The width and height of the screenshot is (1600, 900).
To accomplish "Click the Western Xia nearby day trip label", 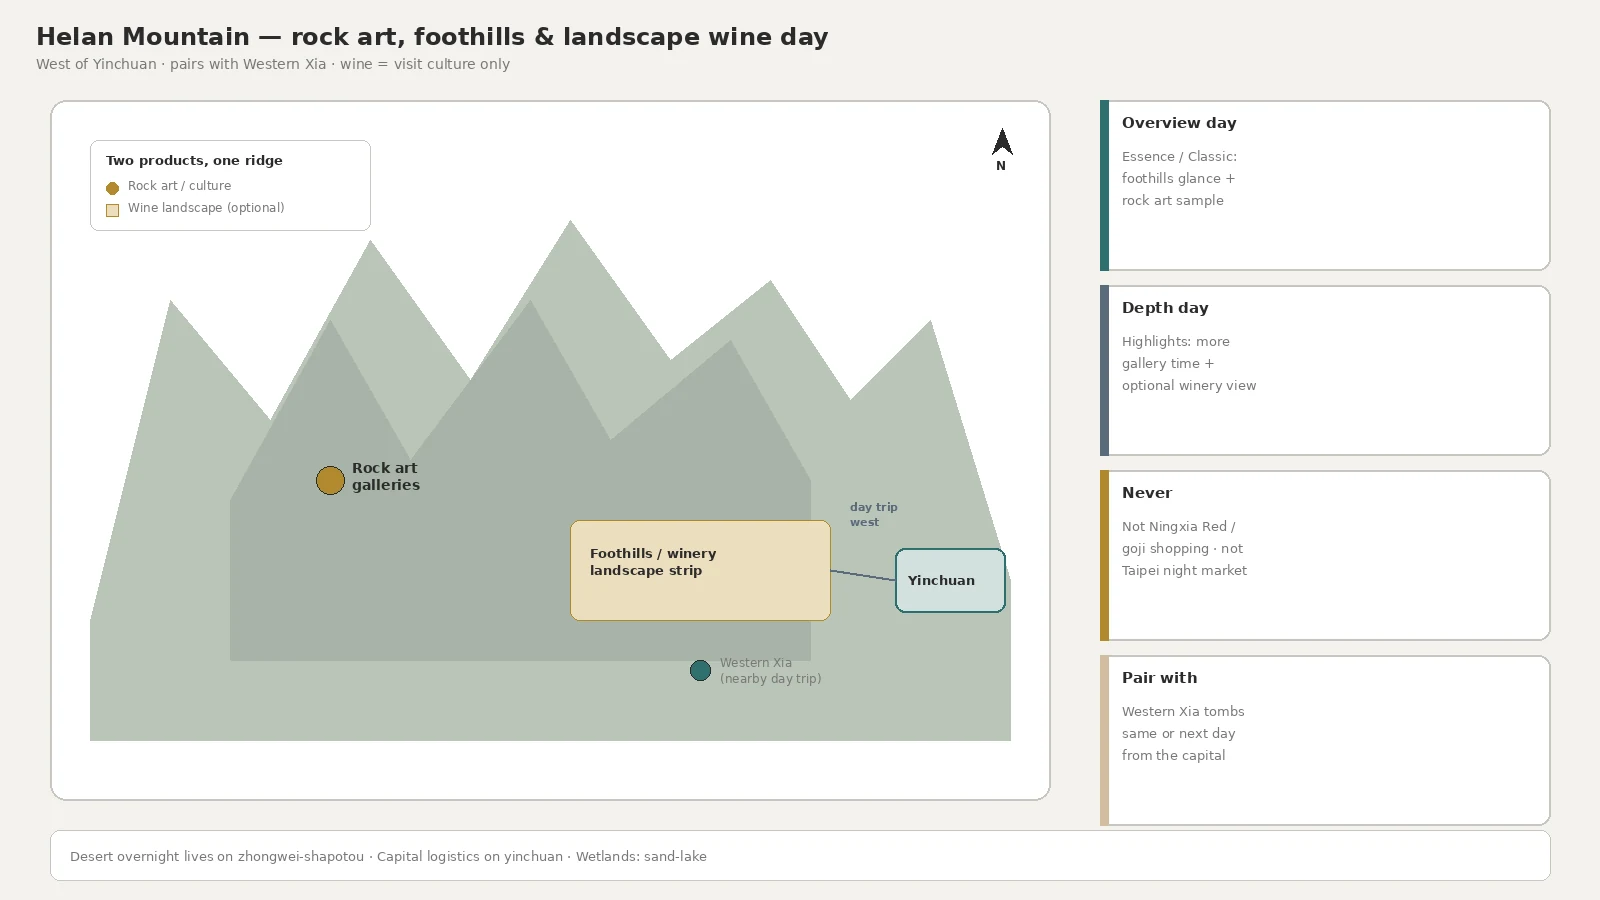I will [770, 670].
